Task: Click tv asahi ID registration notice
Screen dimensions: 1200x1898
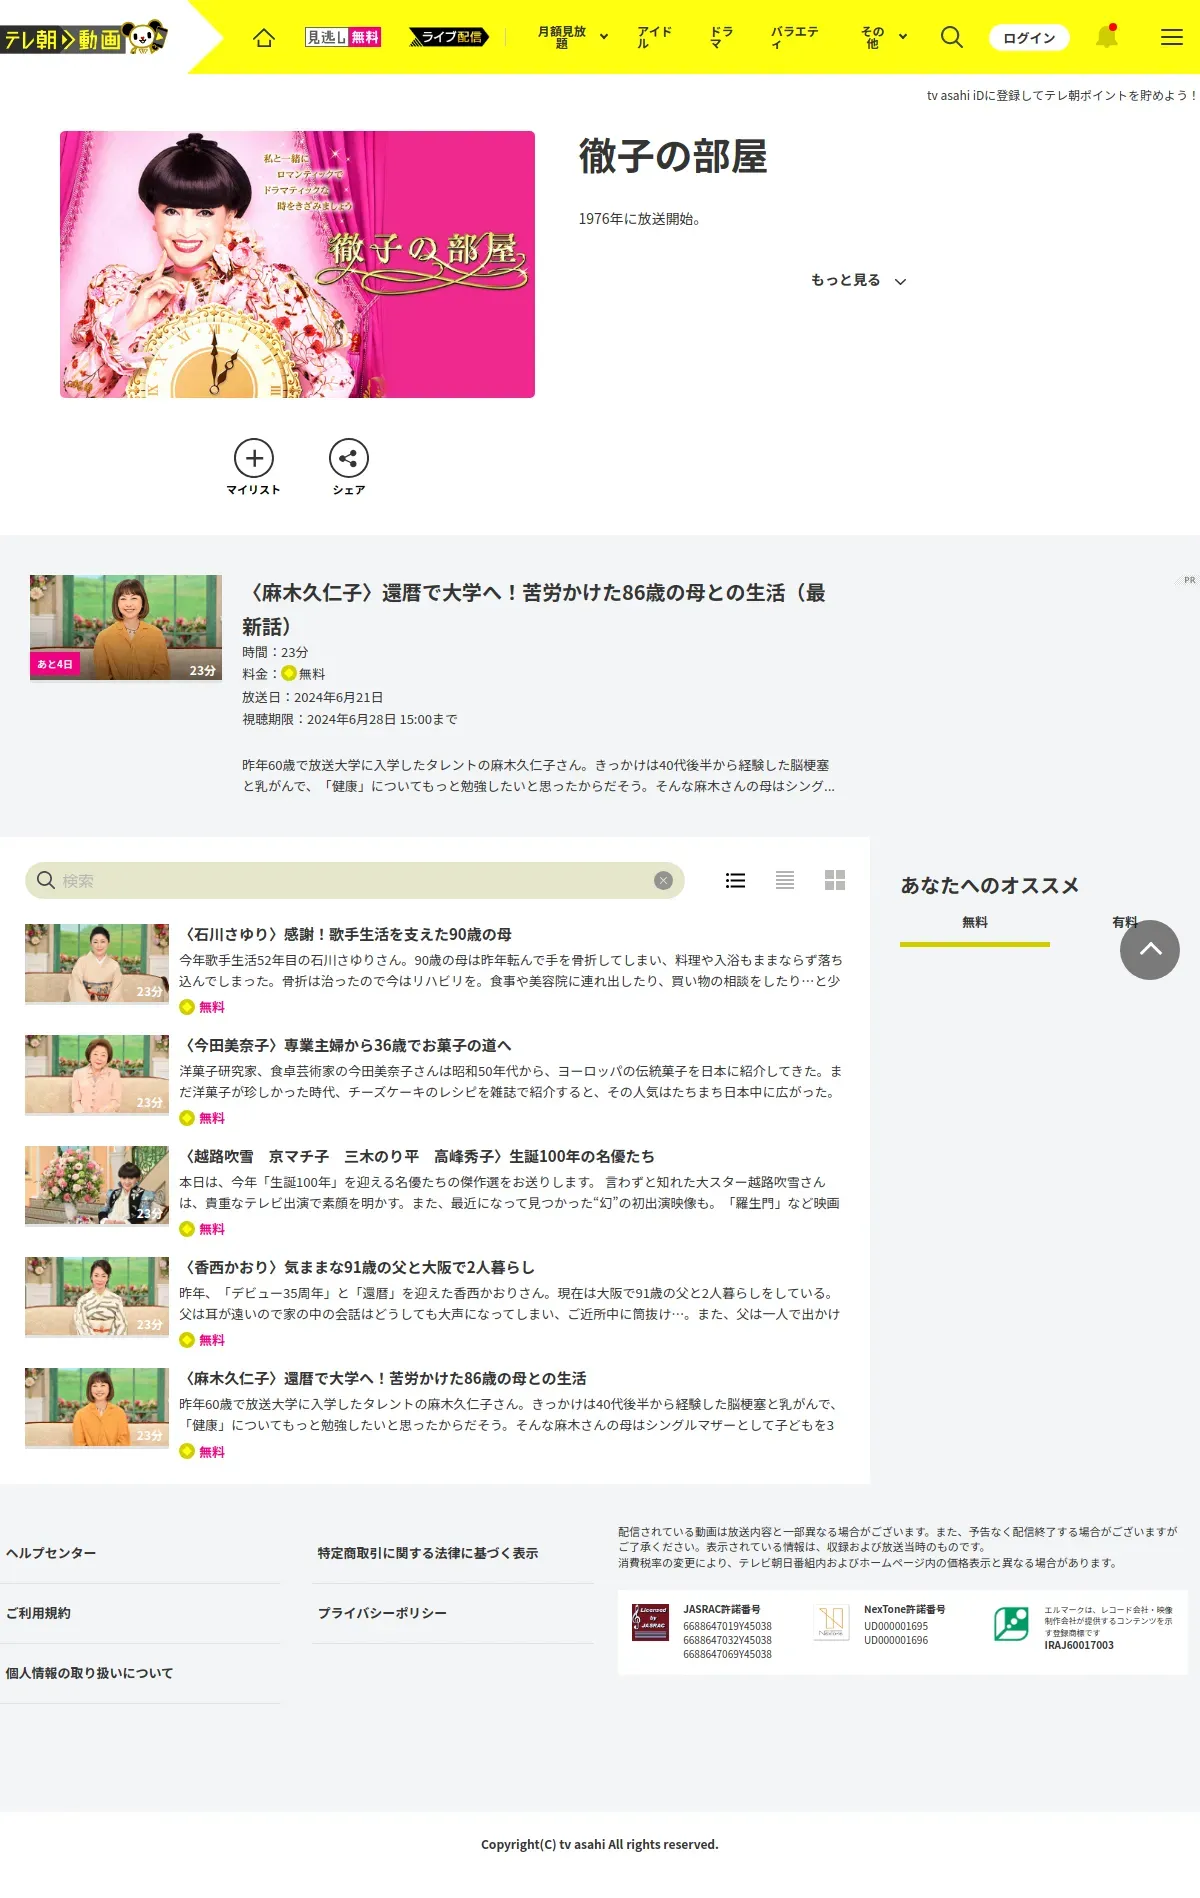Action: point(1062,95)
